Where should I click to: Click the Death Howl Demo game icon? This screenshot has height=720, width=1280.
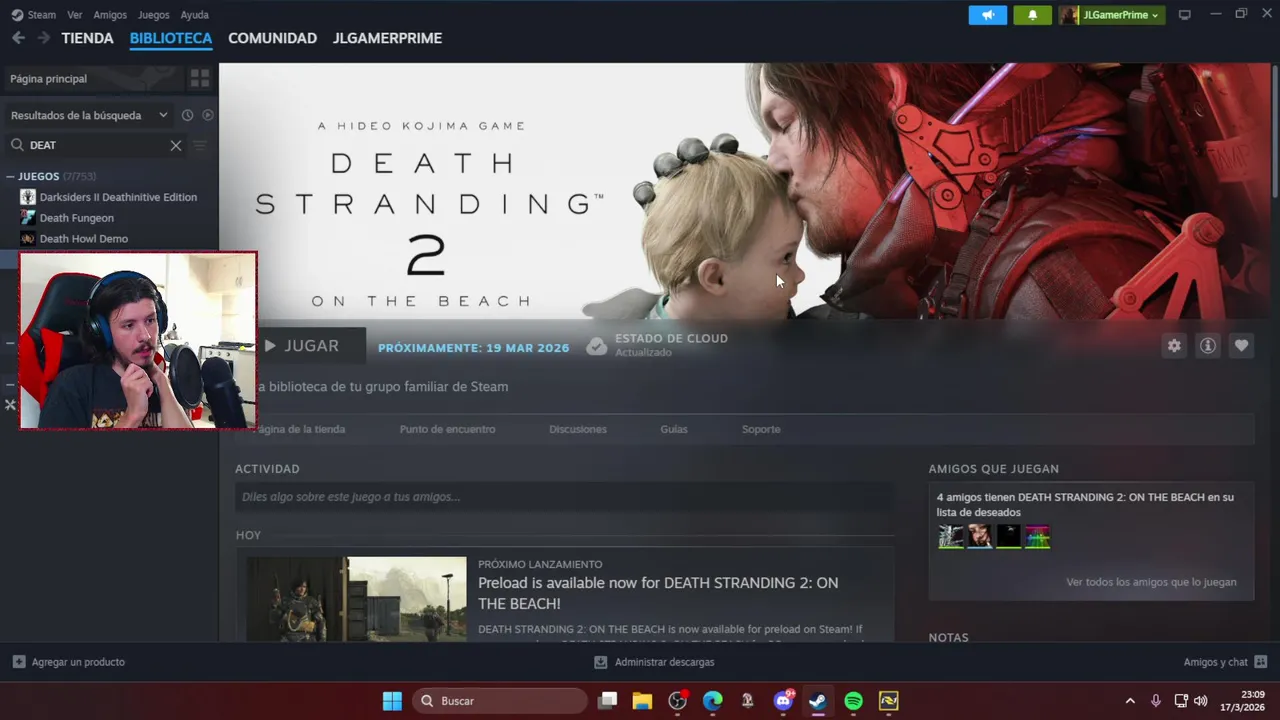click(28, 239)
